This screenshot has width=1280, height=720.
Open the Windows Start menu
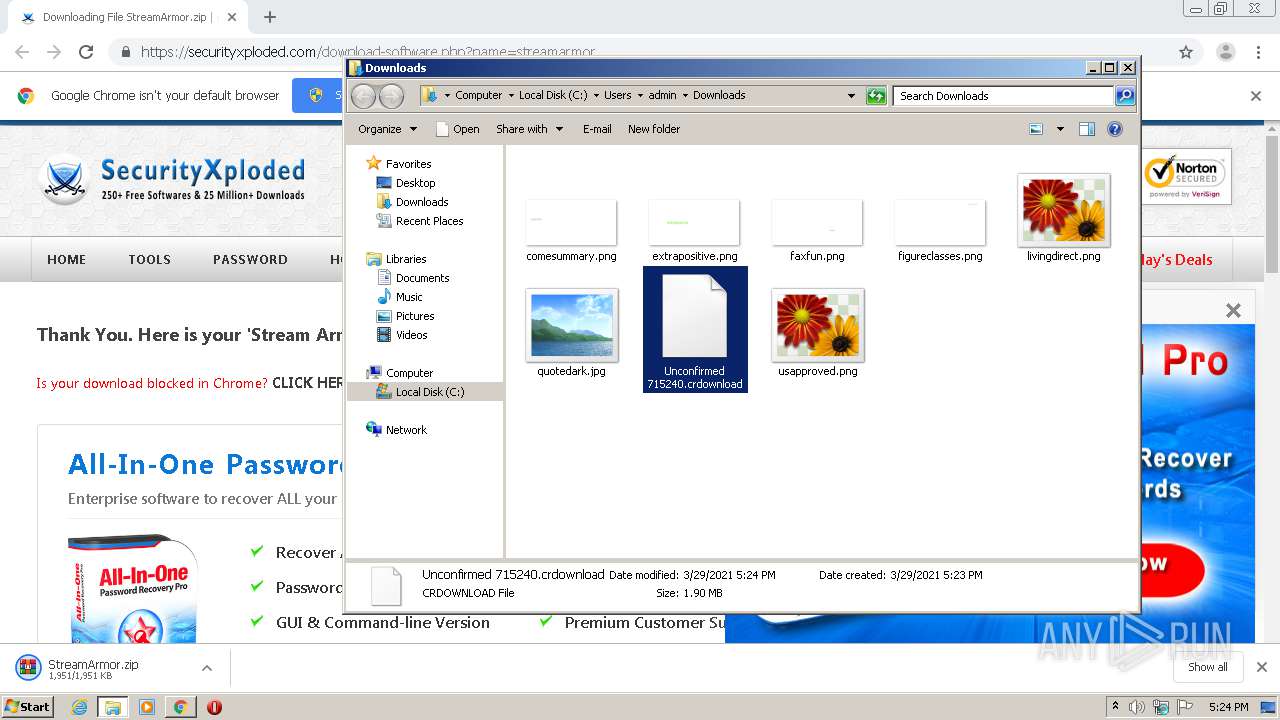click(28, 707)
